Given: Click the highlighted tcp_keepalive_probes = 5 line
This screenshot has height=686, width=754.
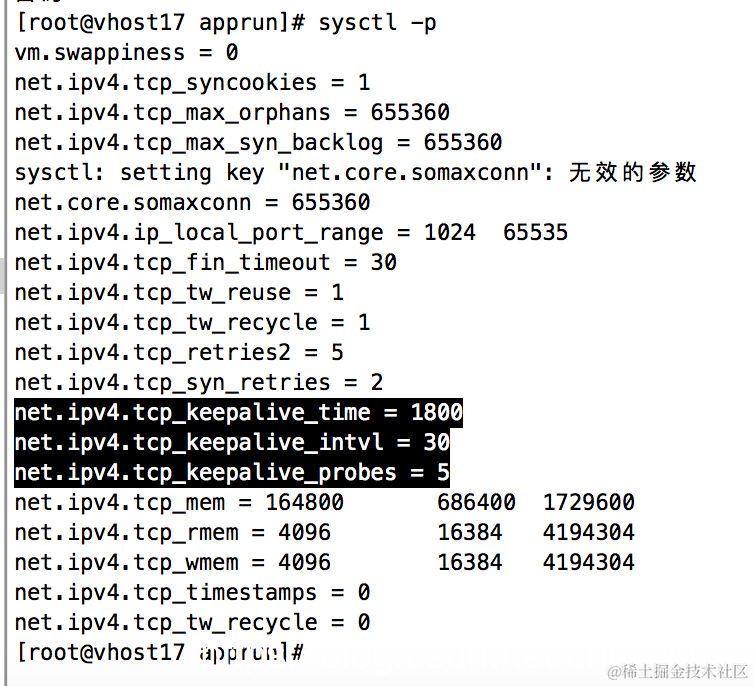Looking at the screenshot, I should (x=232, y=473).
